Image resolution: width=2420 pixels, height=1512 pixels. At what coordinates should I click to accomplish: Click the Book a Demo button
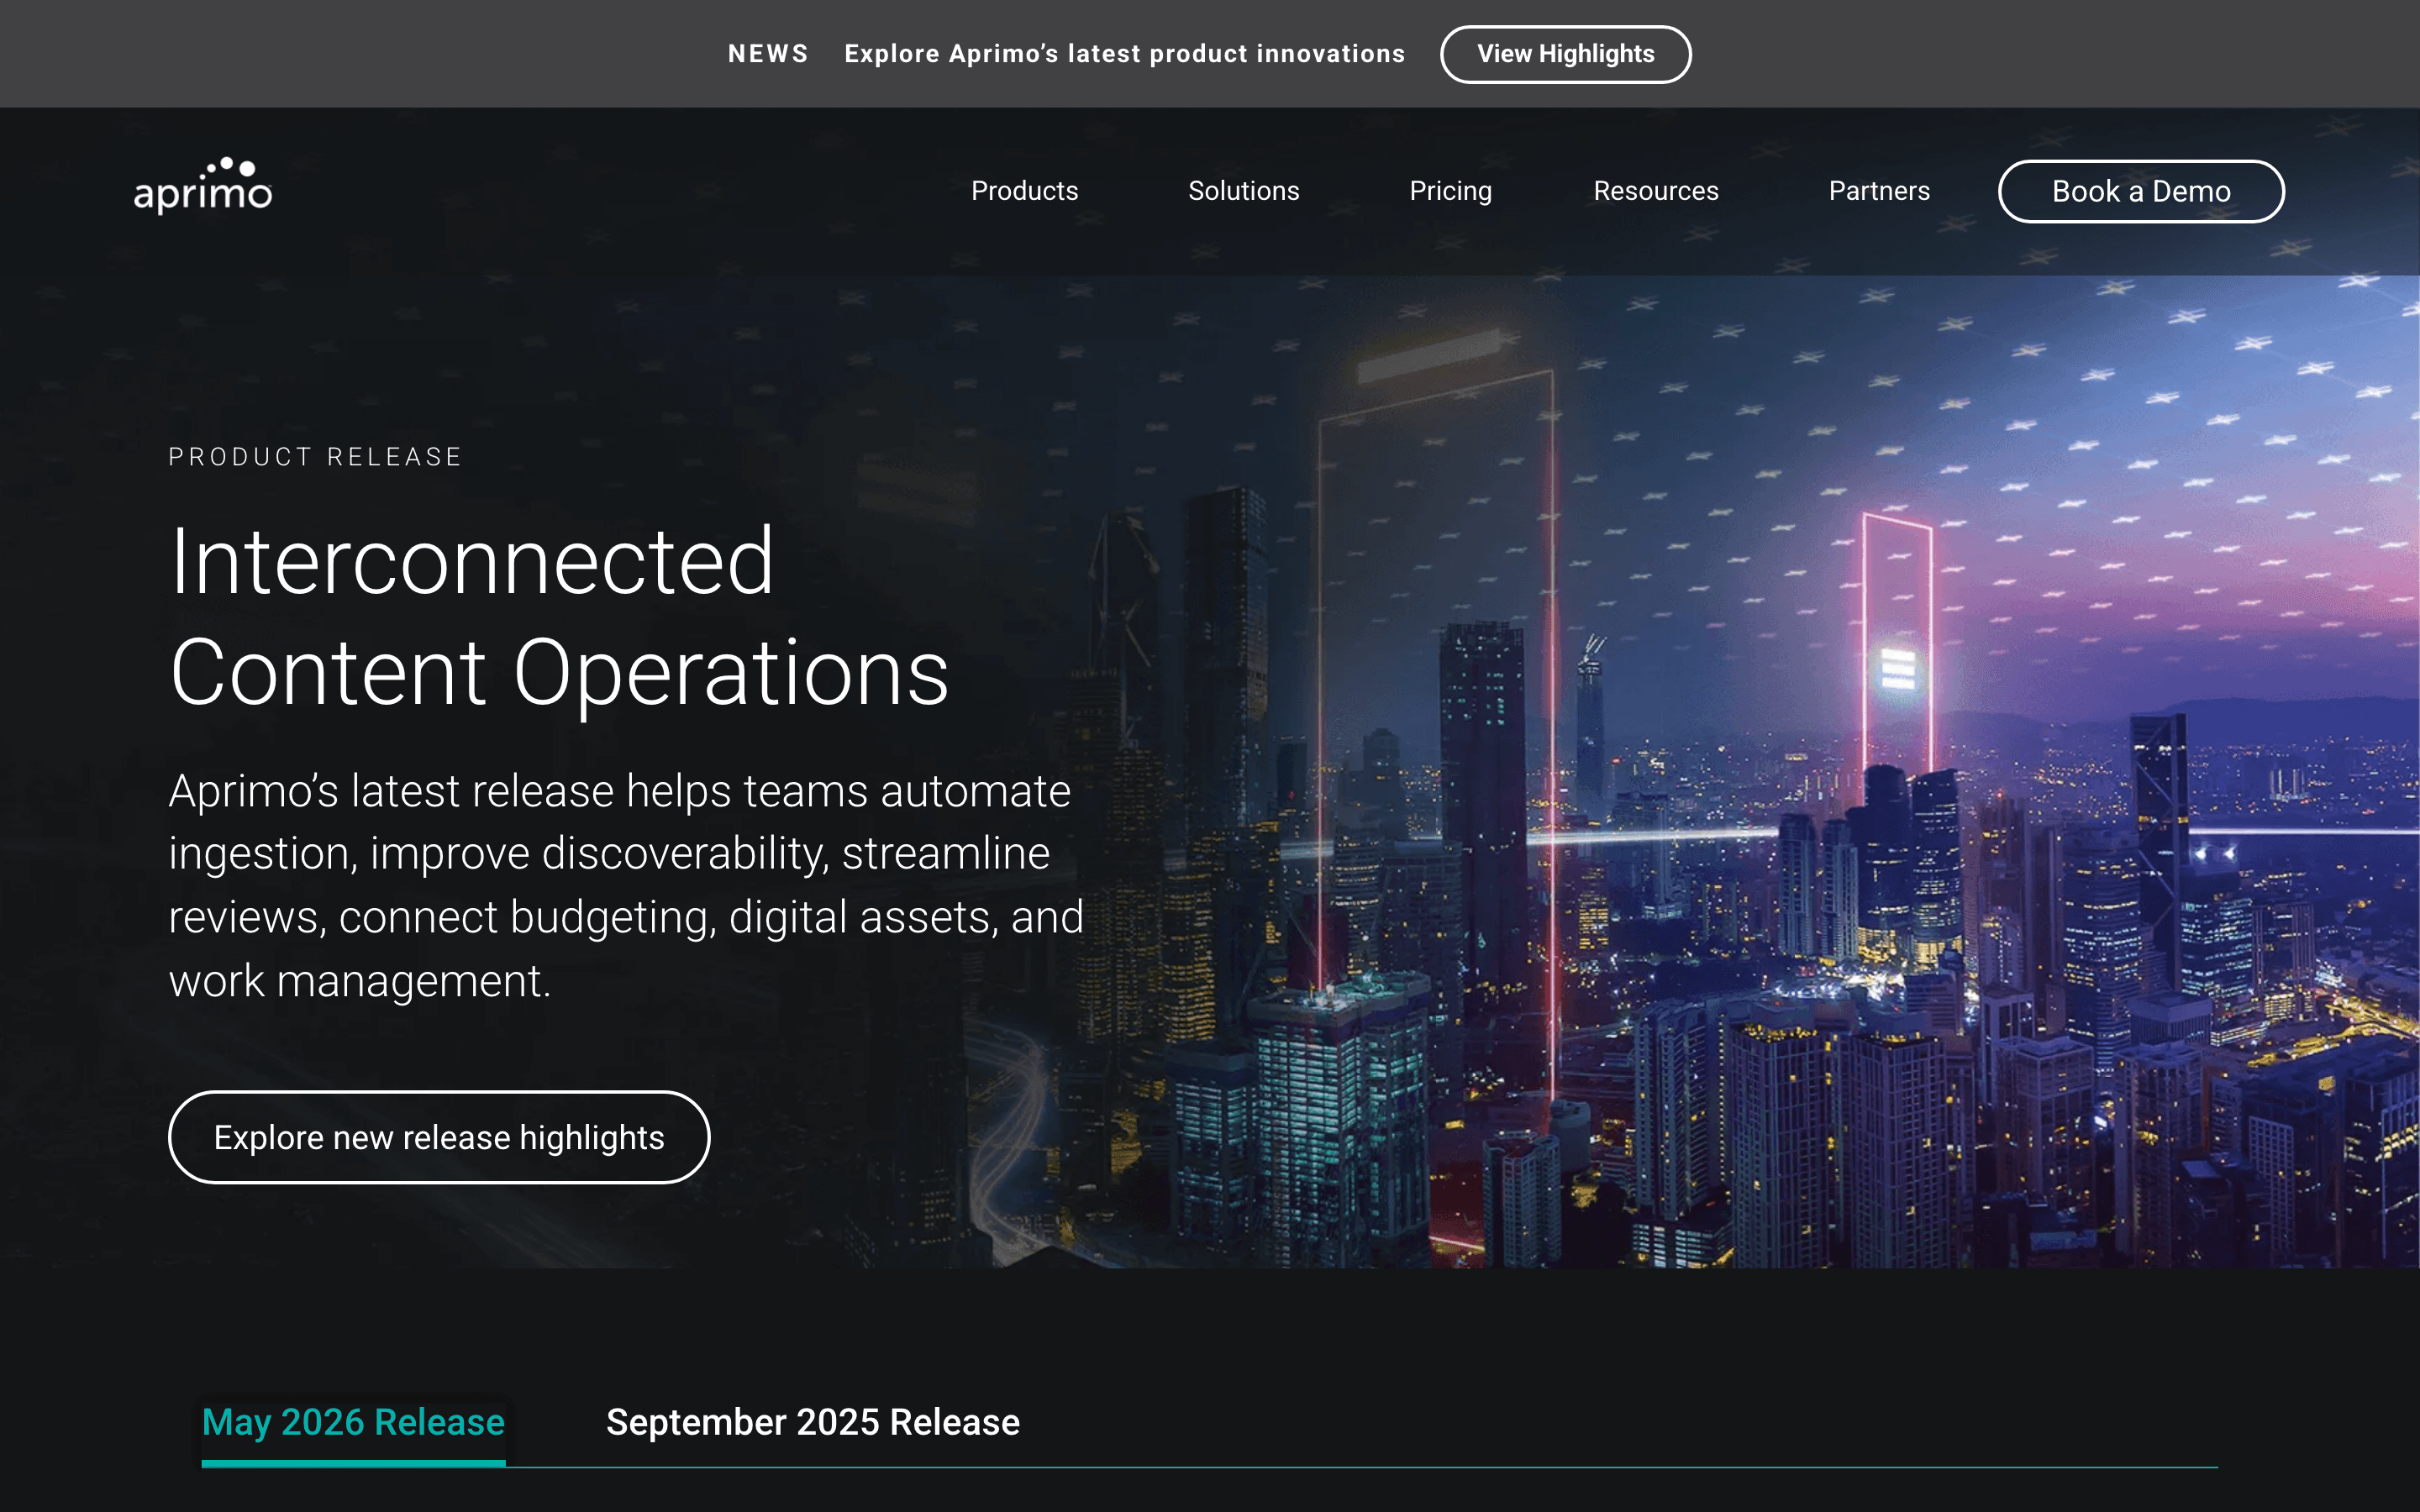click(2140, 191)
